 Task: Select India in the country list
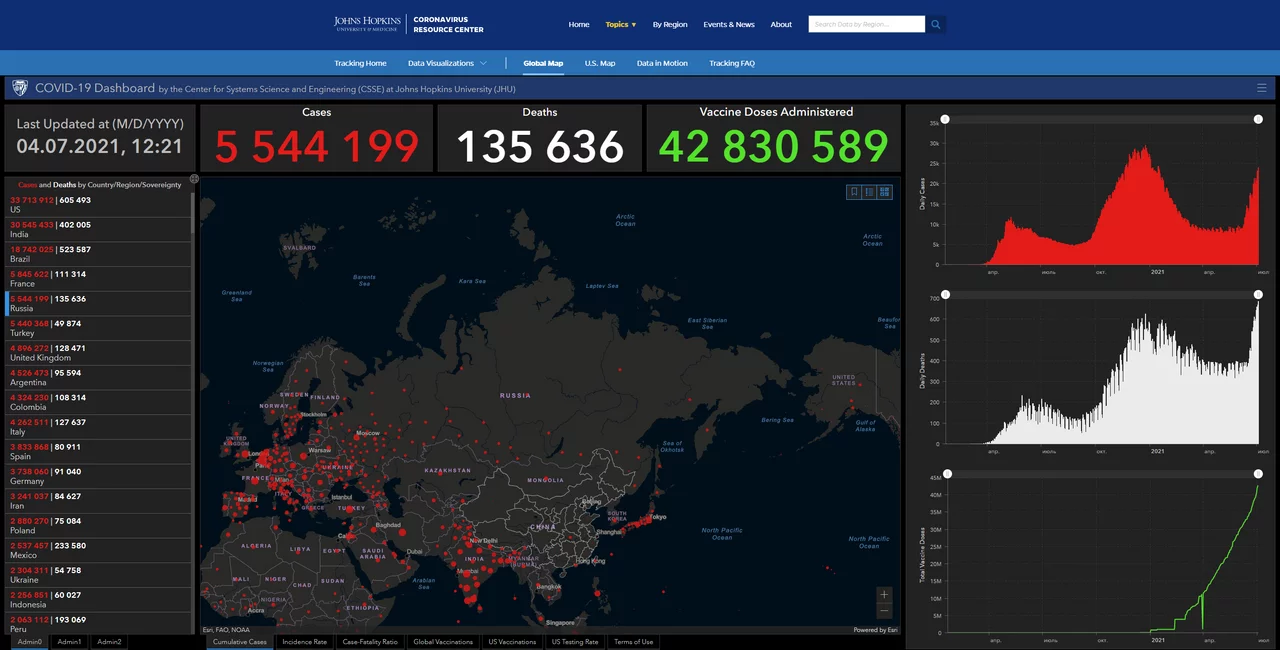click(97, 229)
